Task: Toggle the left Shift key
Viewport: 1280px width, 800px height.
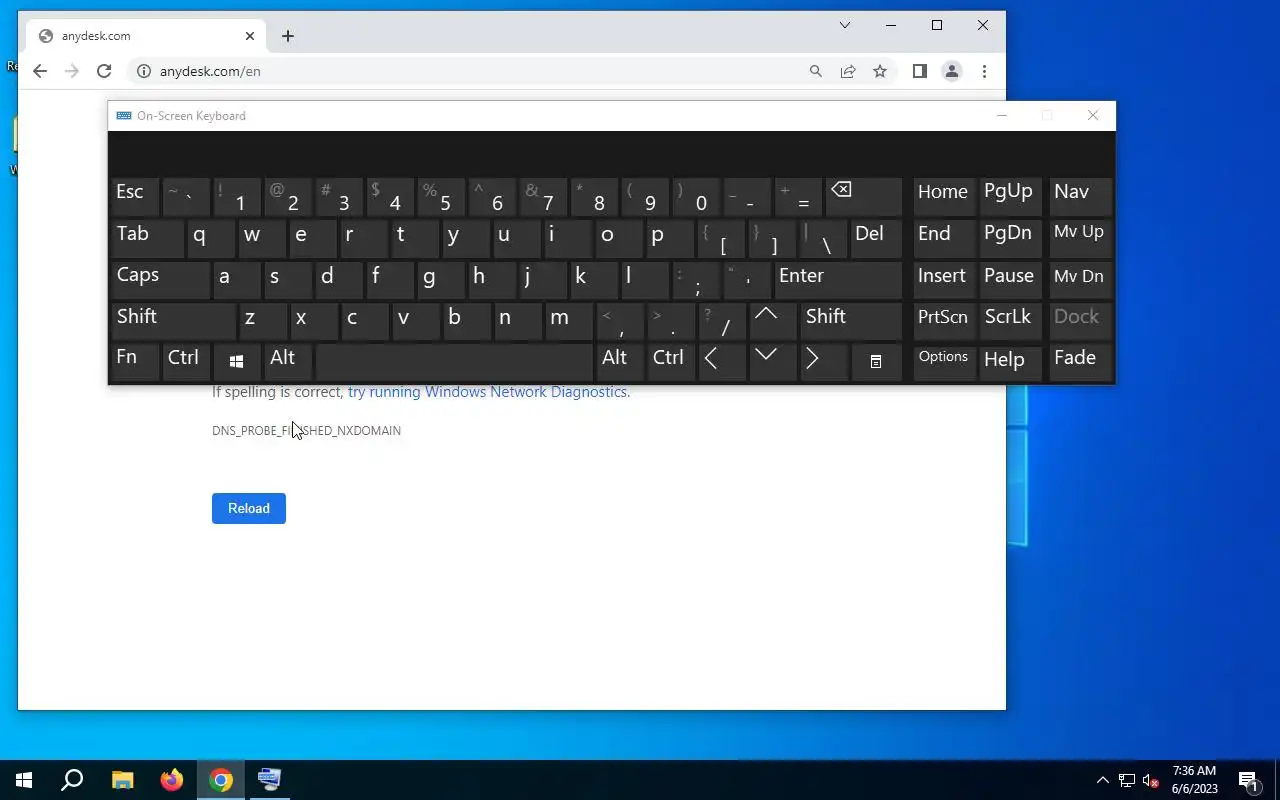Action: pyautogui.click(x=172, y=321)
